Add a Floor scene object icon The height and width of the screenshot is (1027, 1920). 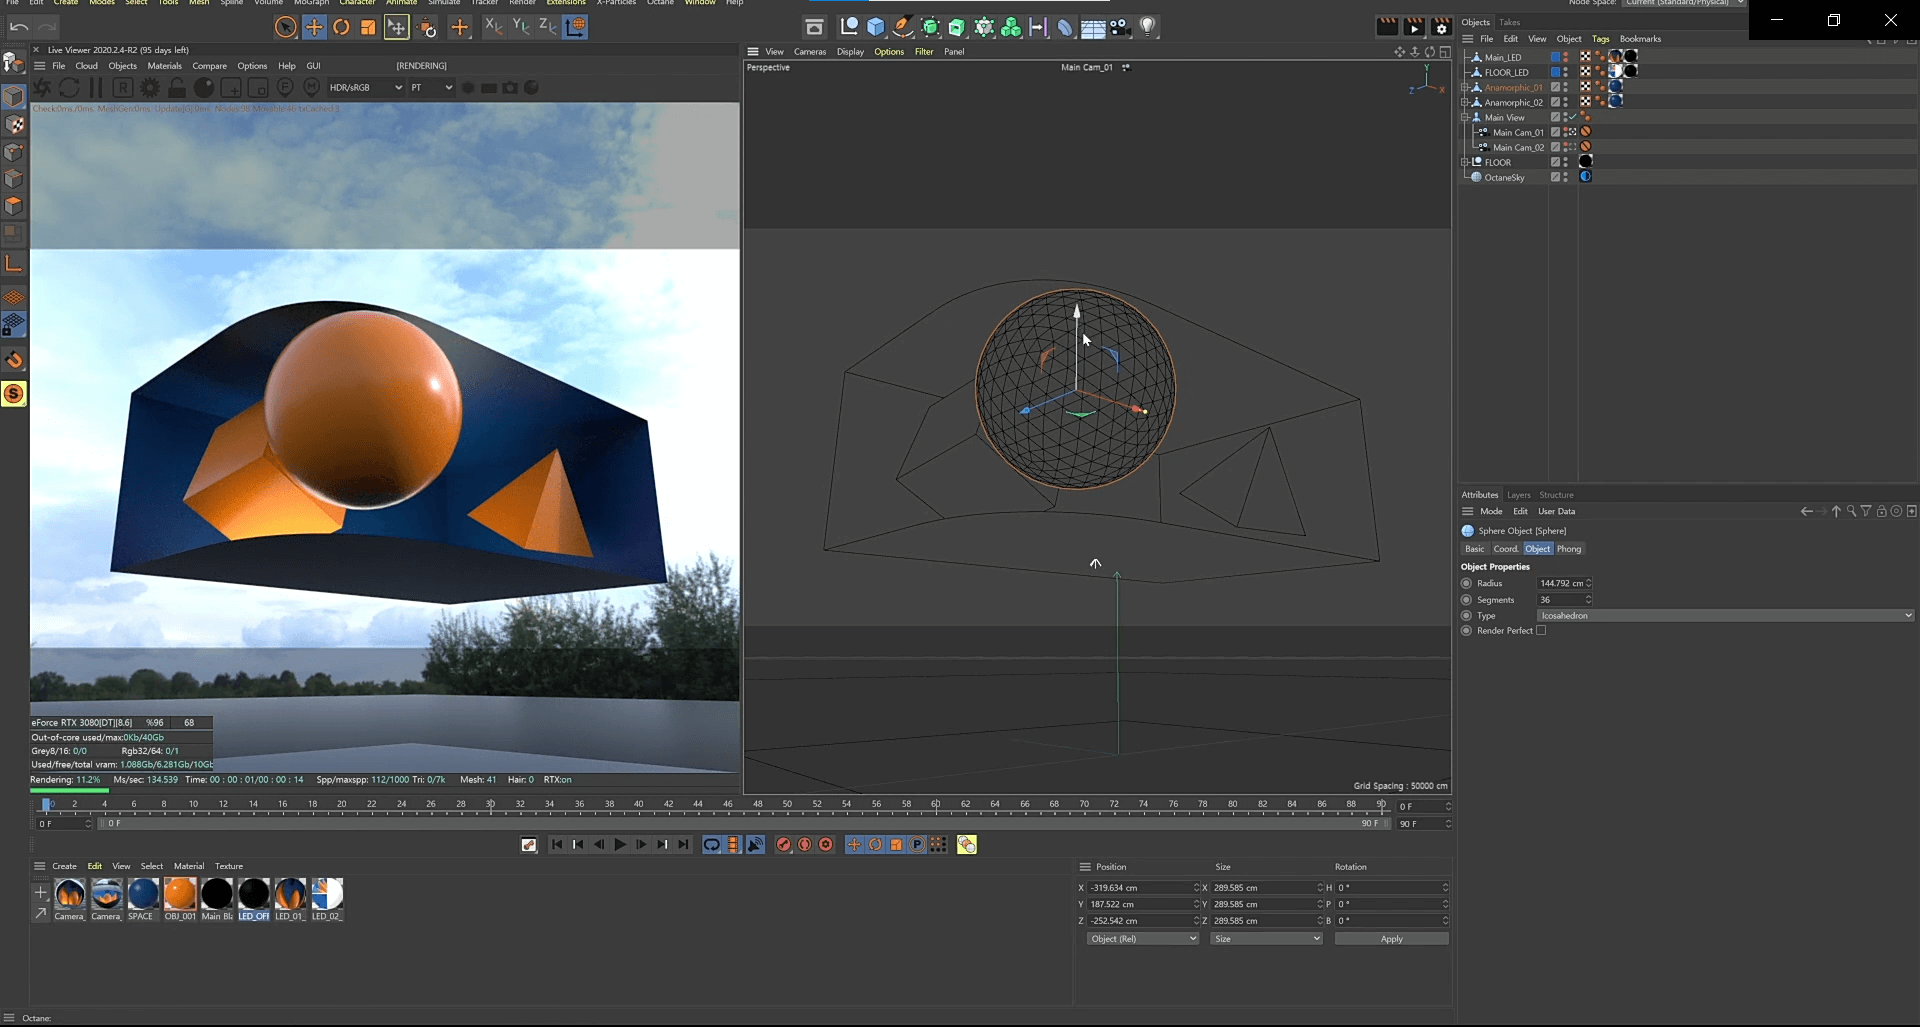coord(1093,27)
